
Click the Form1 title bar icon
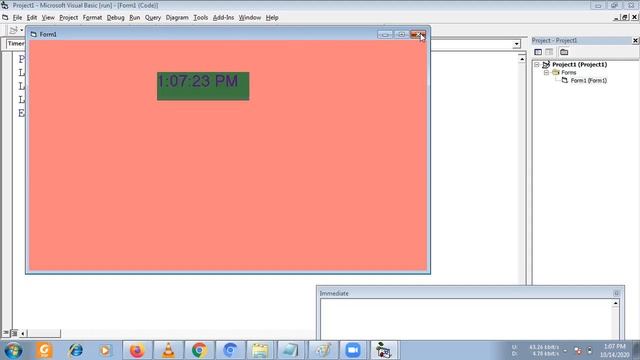[34, 34]
